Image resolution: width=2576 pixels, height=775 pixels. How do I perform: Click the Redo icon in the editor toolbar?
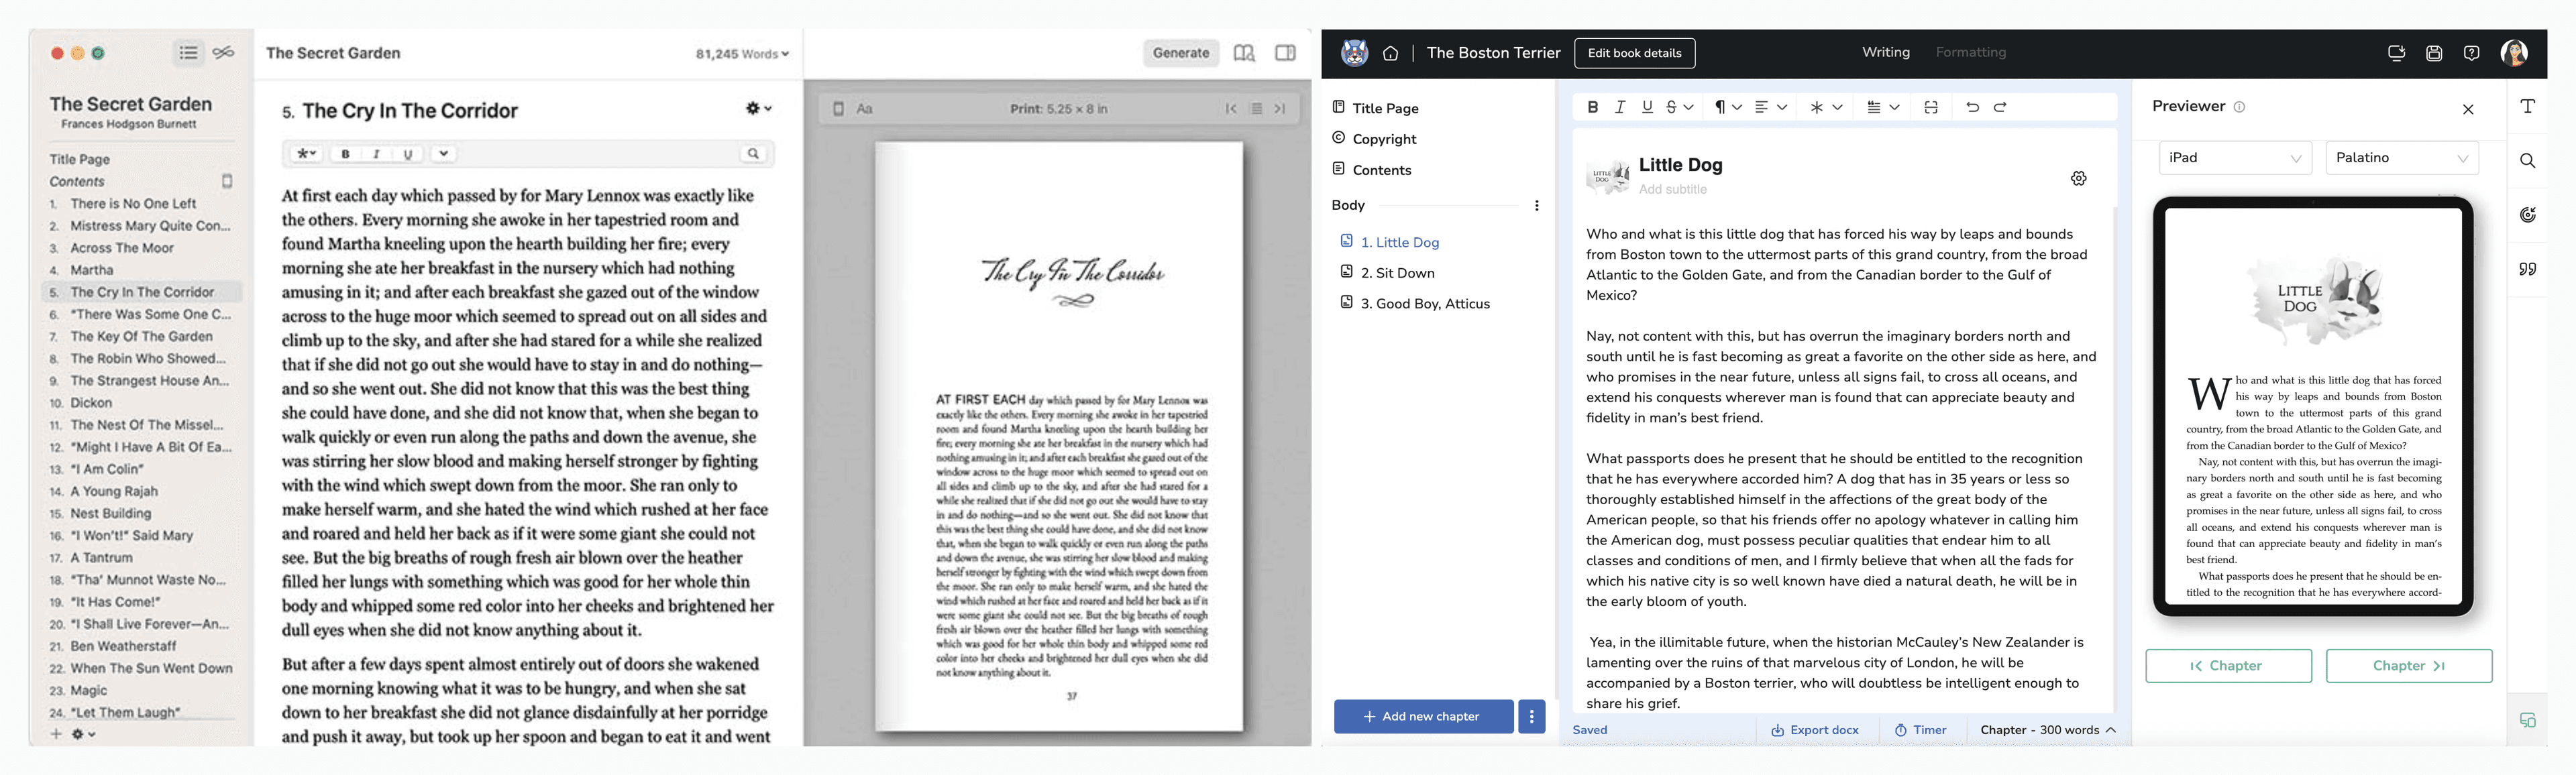(2000, 107)
